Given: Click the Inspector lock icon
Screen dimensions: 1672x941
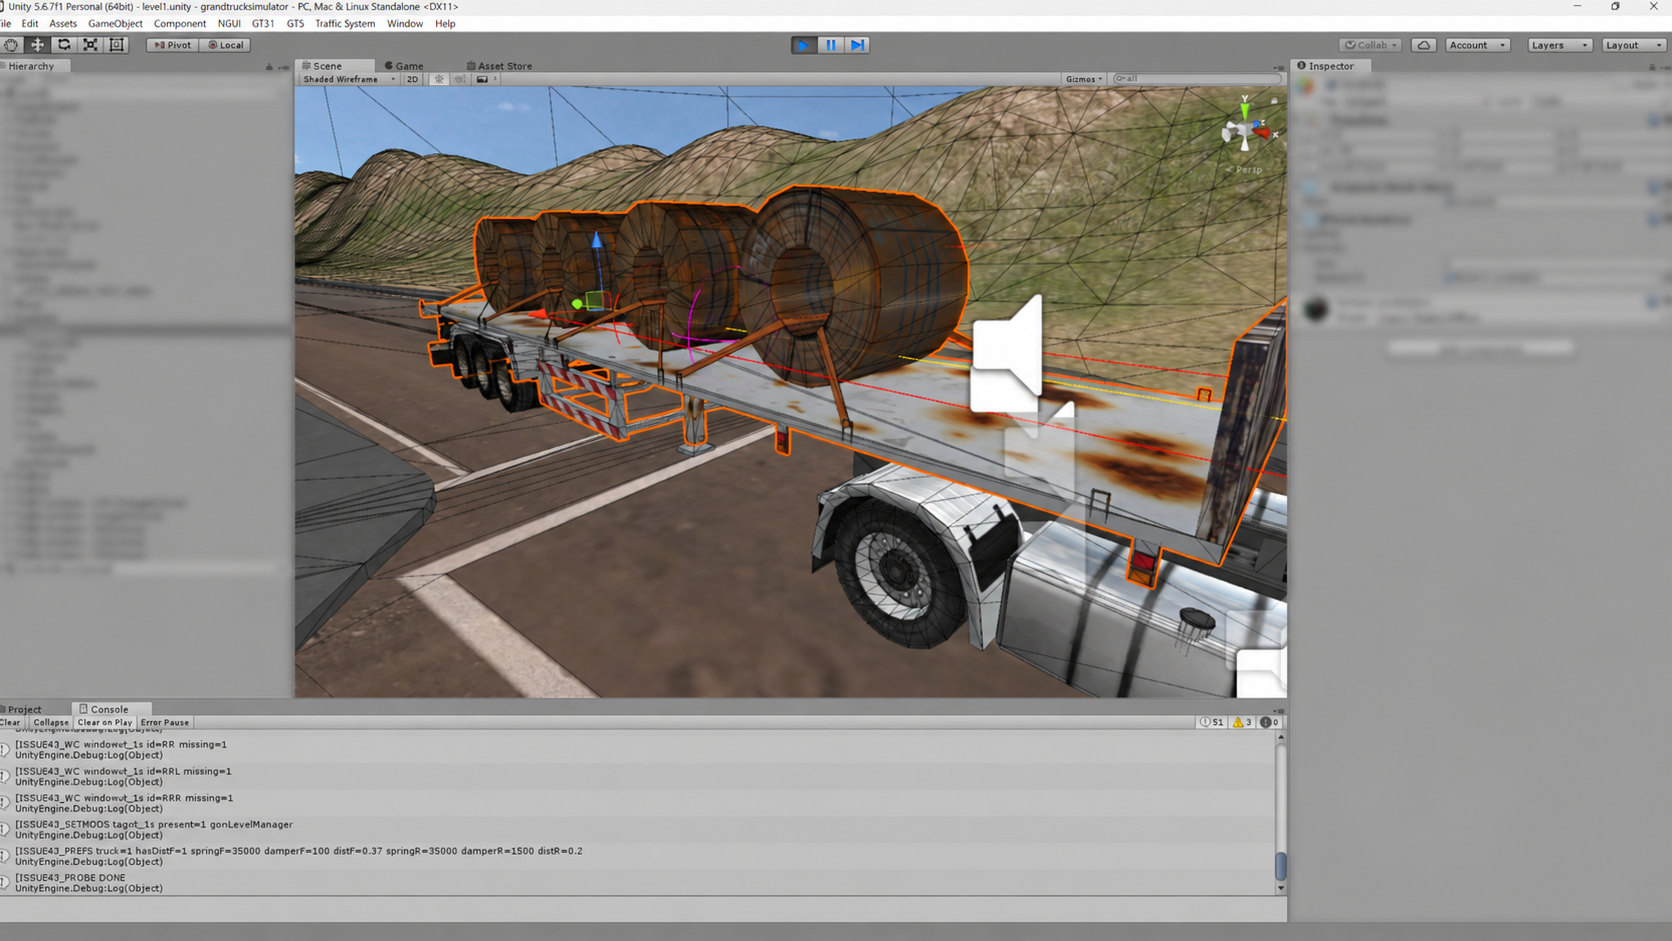Looking at the screenshot, I should tap(1652, 66).
